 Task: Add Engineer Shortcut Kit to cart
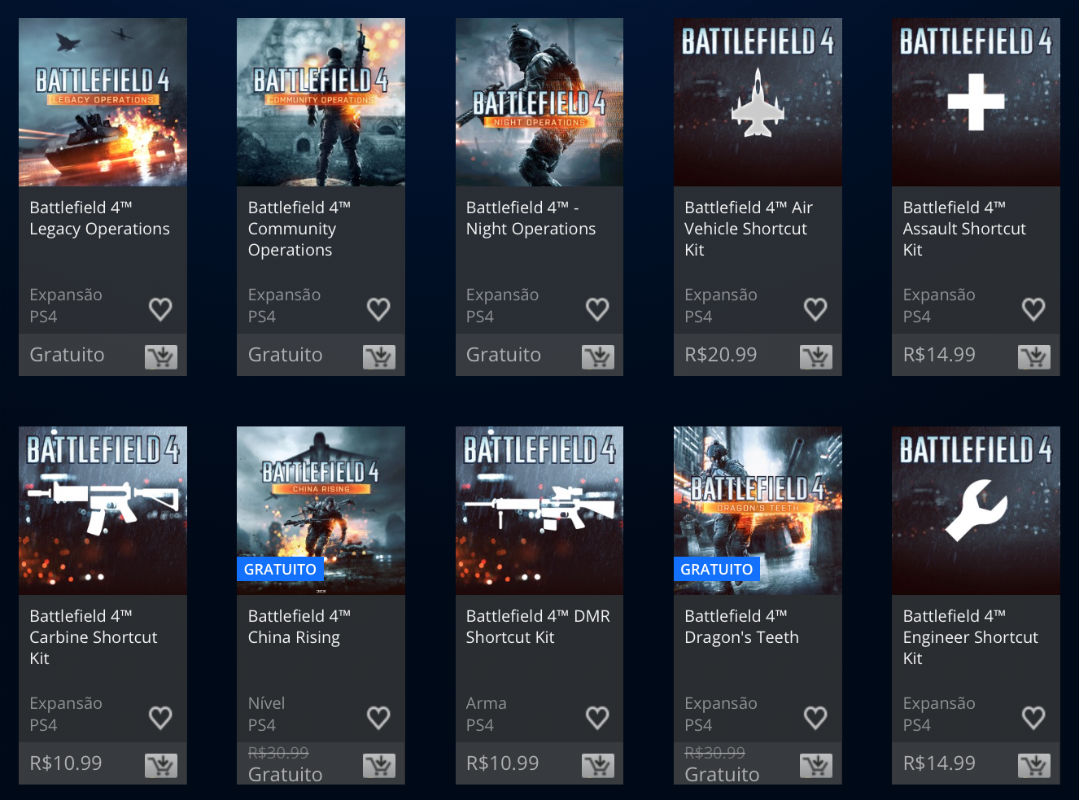coord(1034,765)
